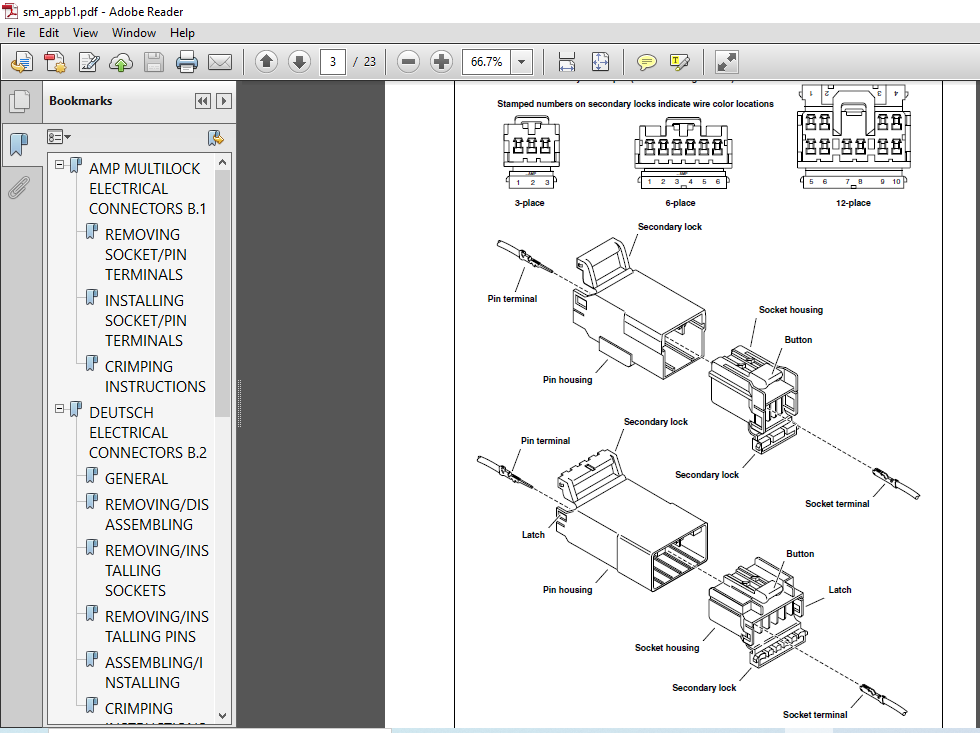The width and height of the screenshot is (980, 733).
Task: Click the Zoom in plus button
Action: (441, 62)
